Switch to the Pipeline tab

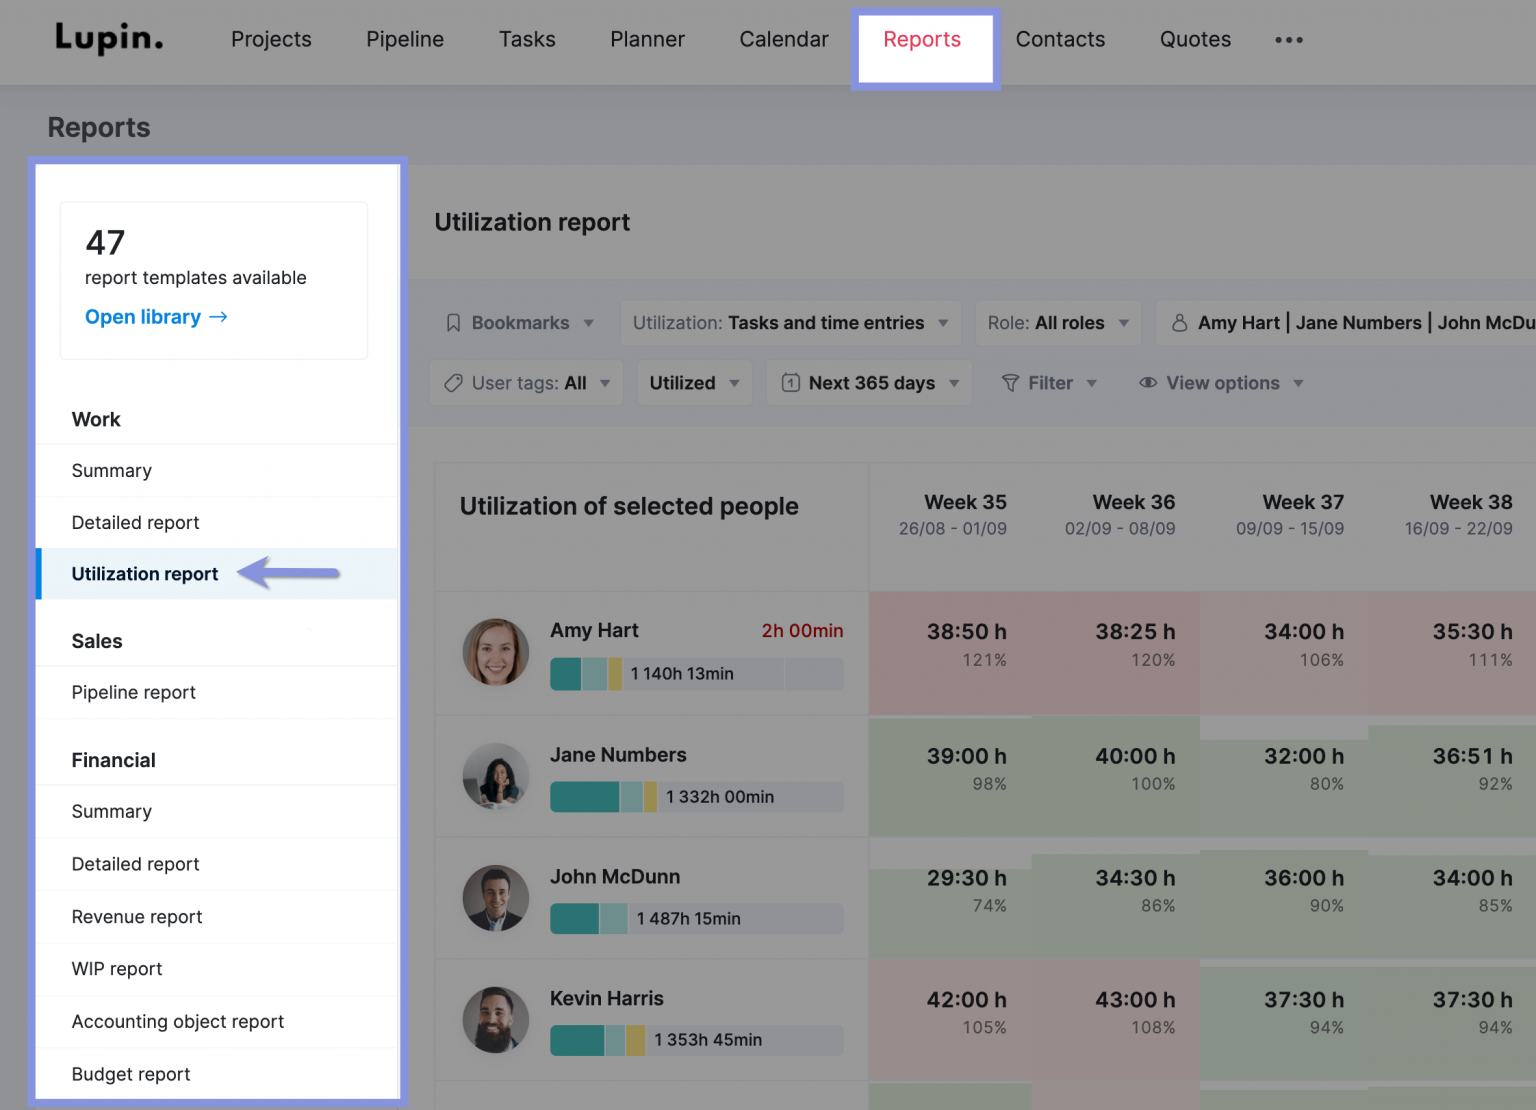[x=404, y=39]
